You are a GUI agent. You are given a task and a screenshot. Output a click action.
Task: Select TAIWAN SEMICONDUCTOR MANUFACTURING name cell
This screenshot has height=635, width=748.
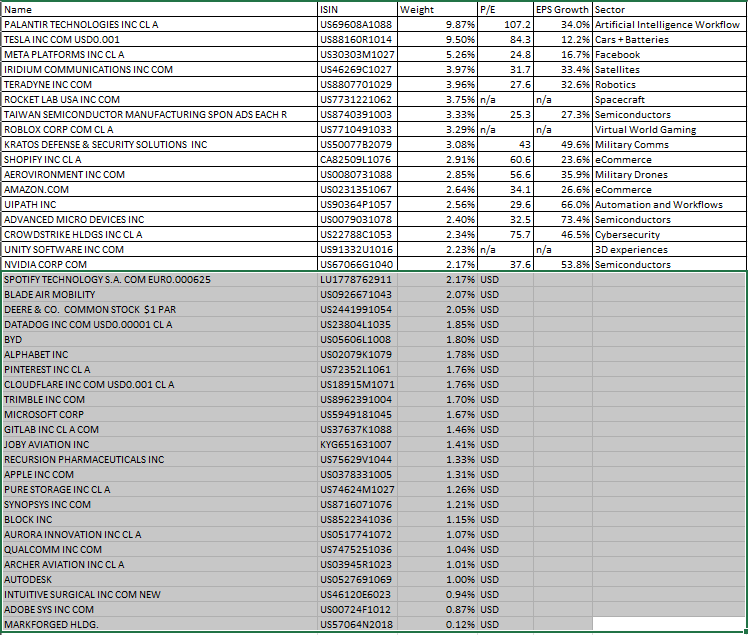point(159,115)
